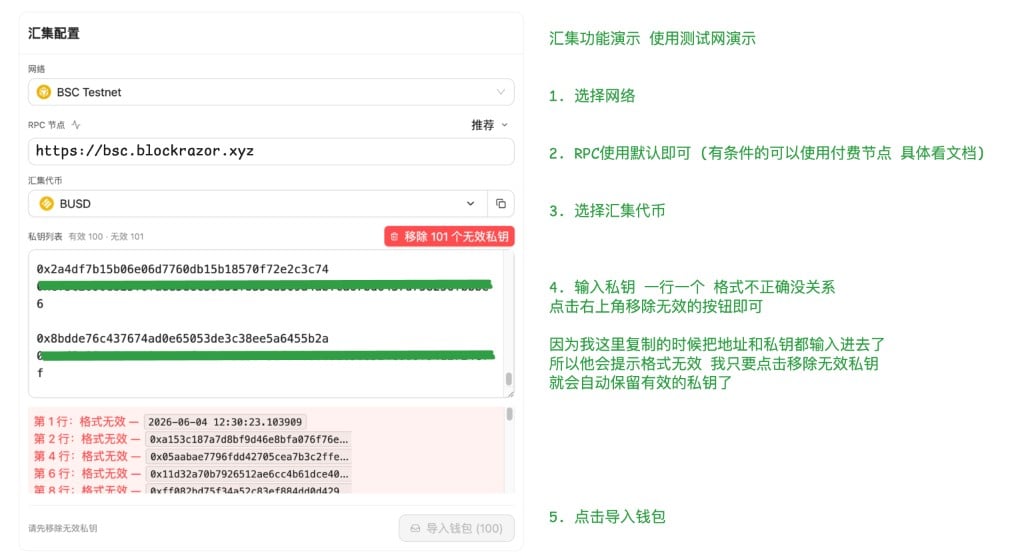
Task: Click the 导入钱包 (100) button
Action: pos(456,528)
